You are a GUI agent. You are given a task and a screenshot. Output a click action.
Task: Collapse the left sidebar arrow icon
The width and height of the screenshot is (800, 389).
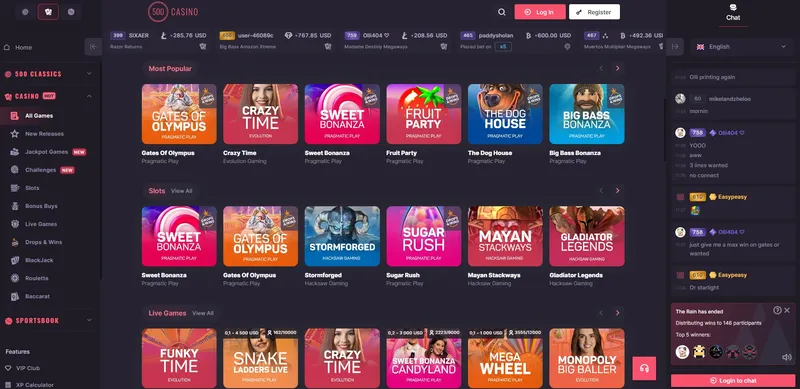click(93, 46)
